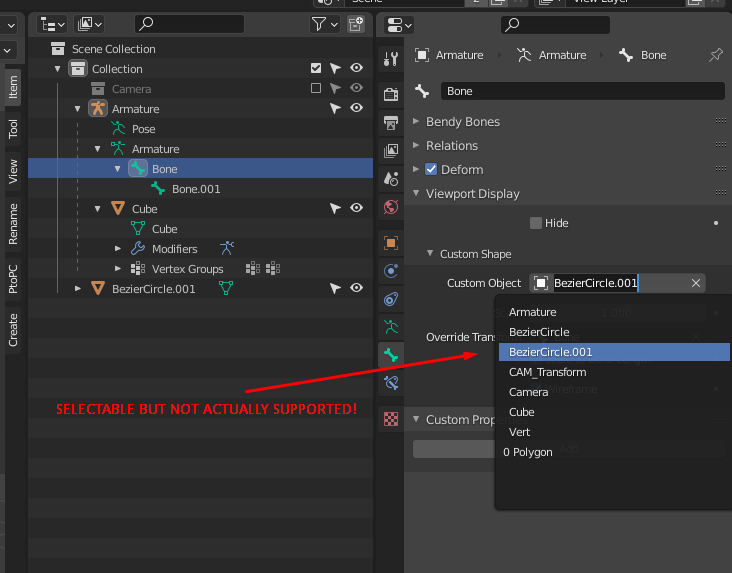This screenshot has width=732, height=573.
Task: Open the outliner filter dropdown
Action: coord(324,24)
